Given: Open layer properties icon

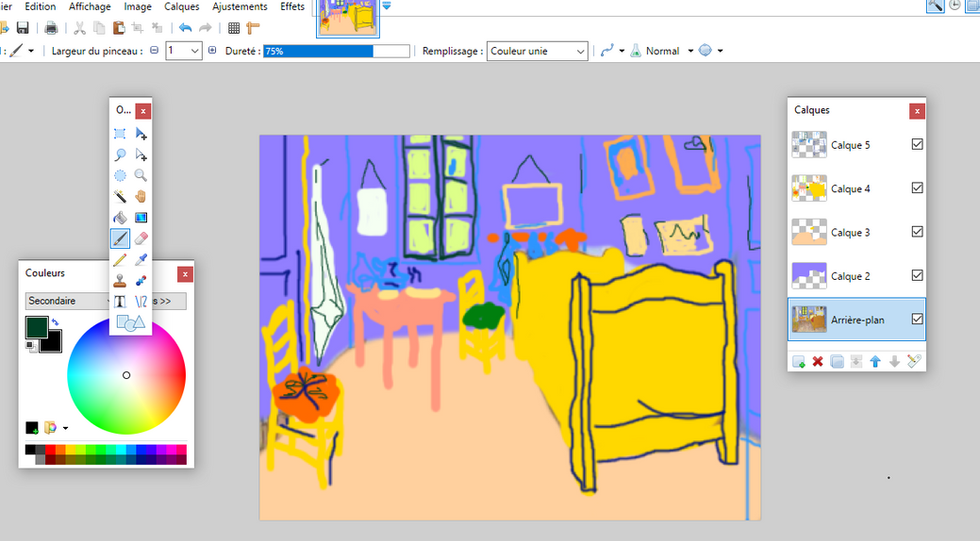Looking at the screenshot, I should (914, 361).
